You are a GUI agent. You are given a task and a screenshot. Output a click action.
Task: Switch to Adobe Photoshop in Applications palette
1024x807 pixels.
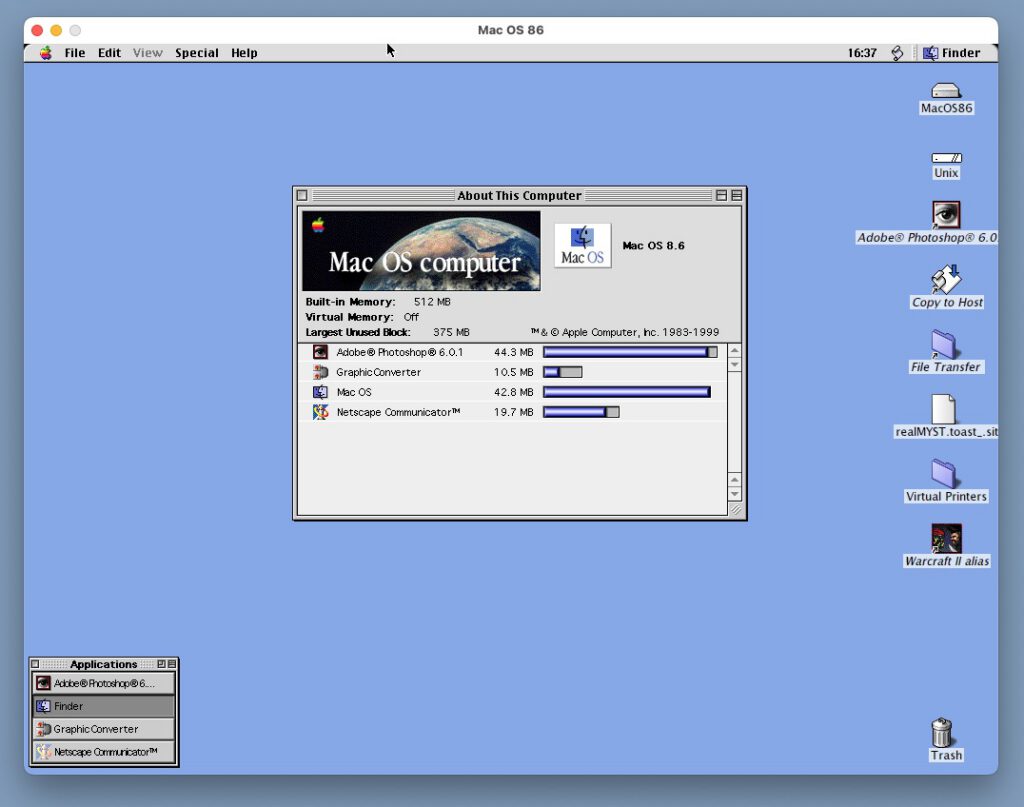[x=103, y=683]
